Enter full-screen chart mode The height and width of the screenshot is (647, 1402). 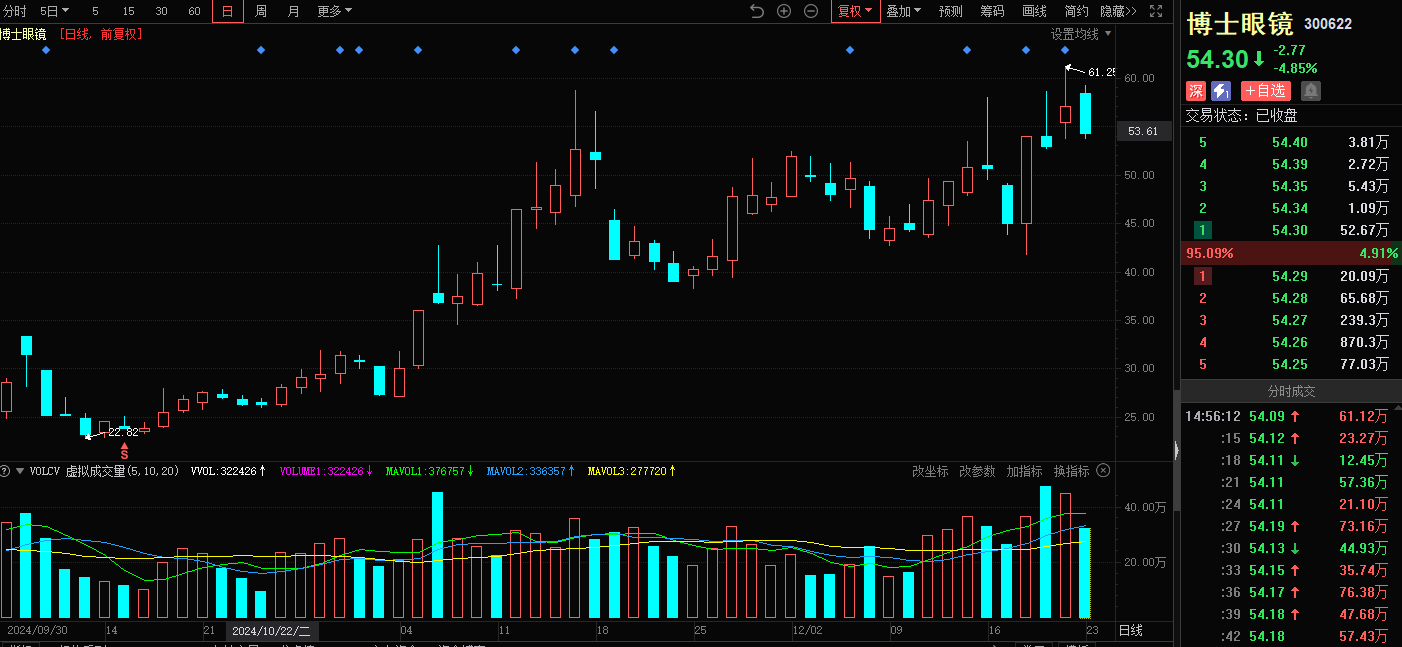[1156, 11]
